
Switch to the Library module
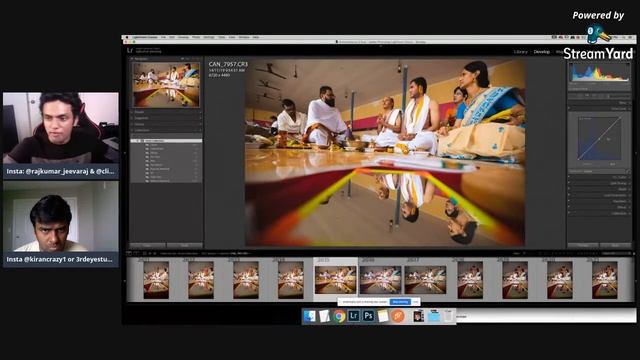520,52
